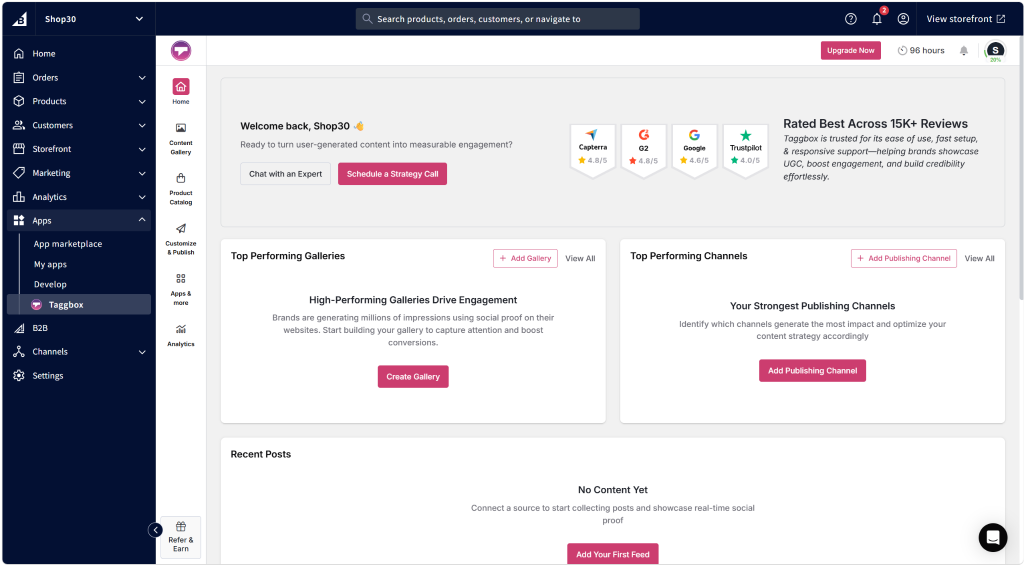Click the Taggbox notification bell icon

click(x=963, y=50)
